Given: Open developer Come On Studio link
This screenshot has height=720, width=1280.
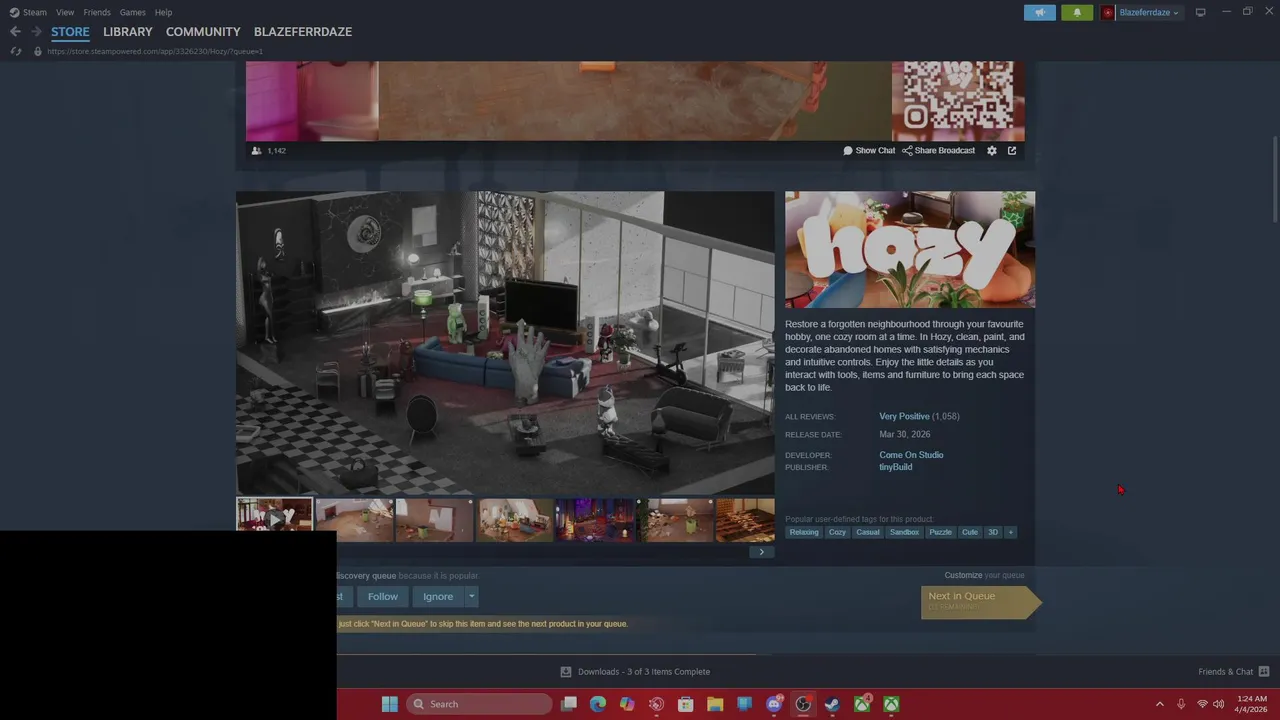Looking at the screenshot, I should 911,455.
